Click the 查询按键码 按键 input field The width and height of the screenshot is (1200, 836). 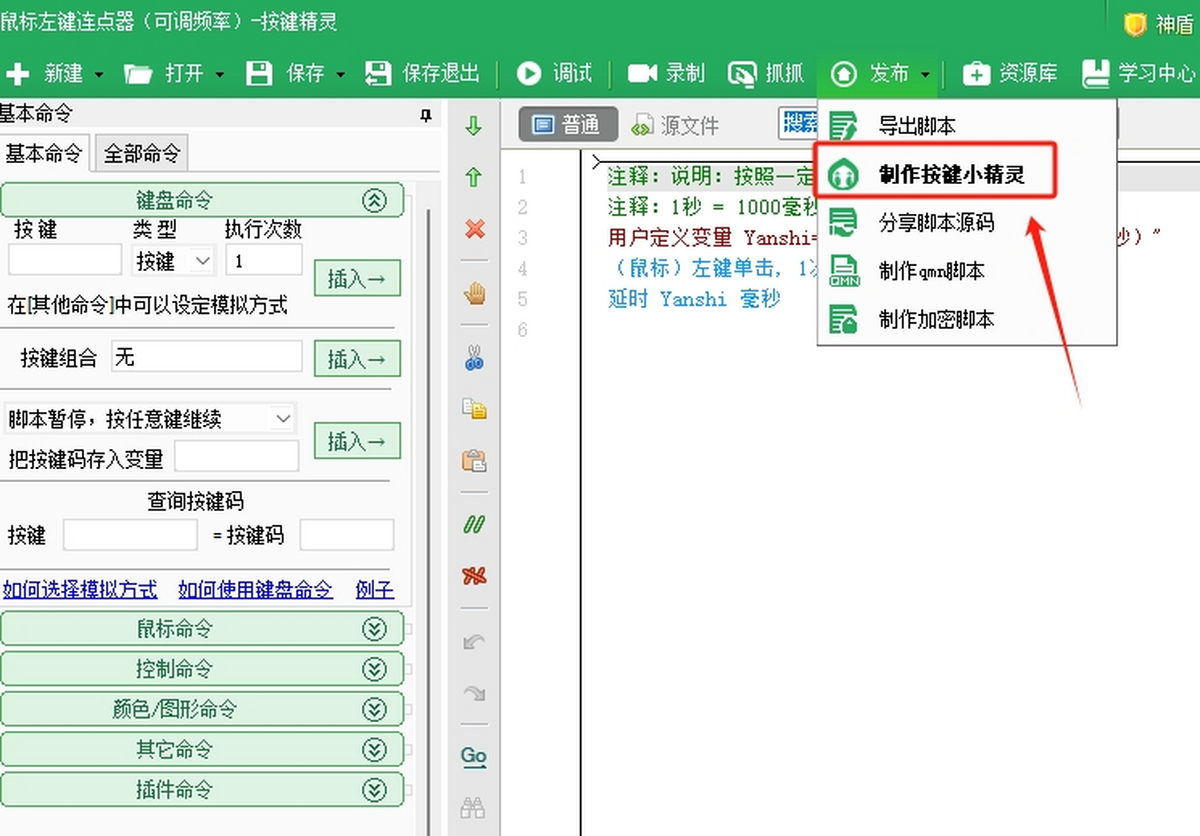point(130,535)
